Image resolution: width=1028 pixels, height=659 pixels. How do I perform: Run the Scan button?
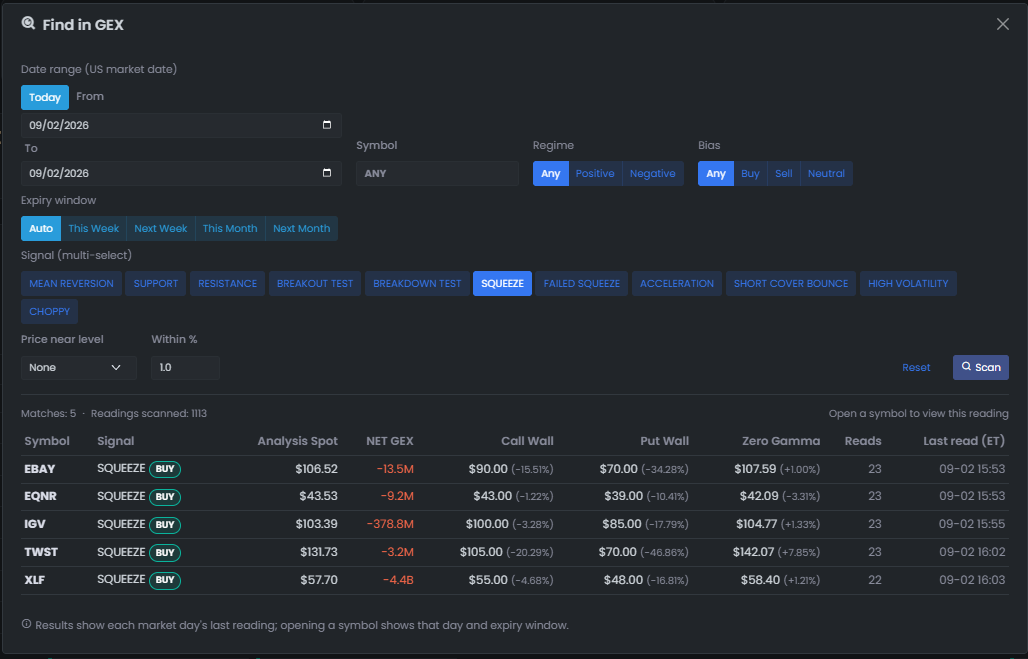click(x=980, y=367)
